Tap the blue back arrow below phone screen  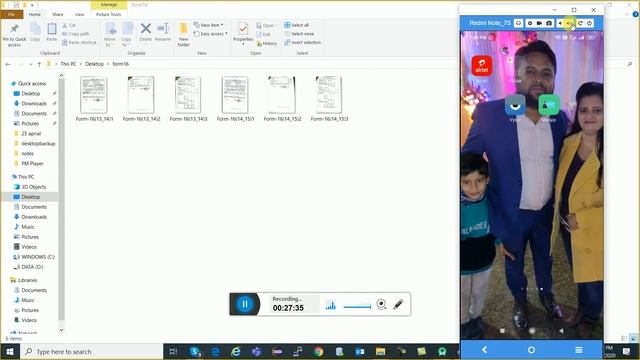484,350
